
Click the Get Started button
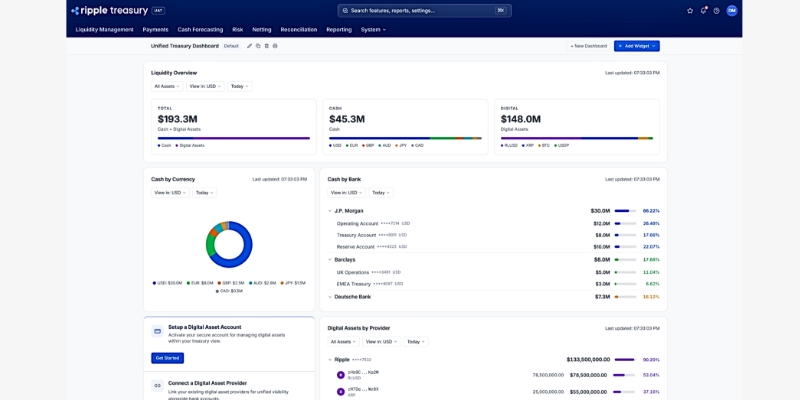coord(167,358)
